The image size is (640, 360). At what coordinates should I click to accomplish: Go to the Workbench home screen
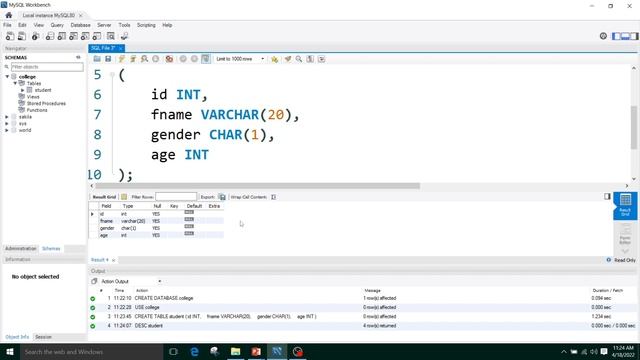coord(9,15)
